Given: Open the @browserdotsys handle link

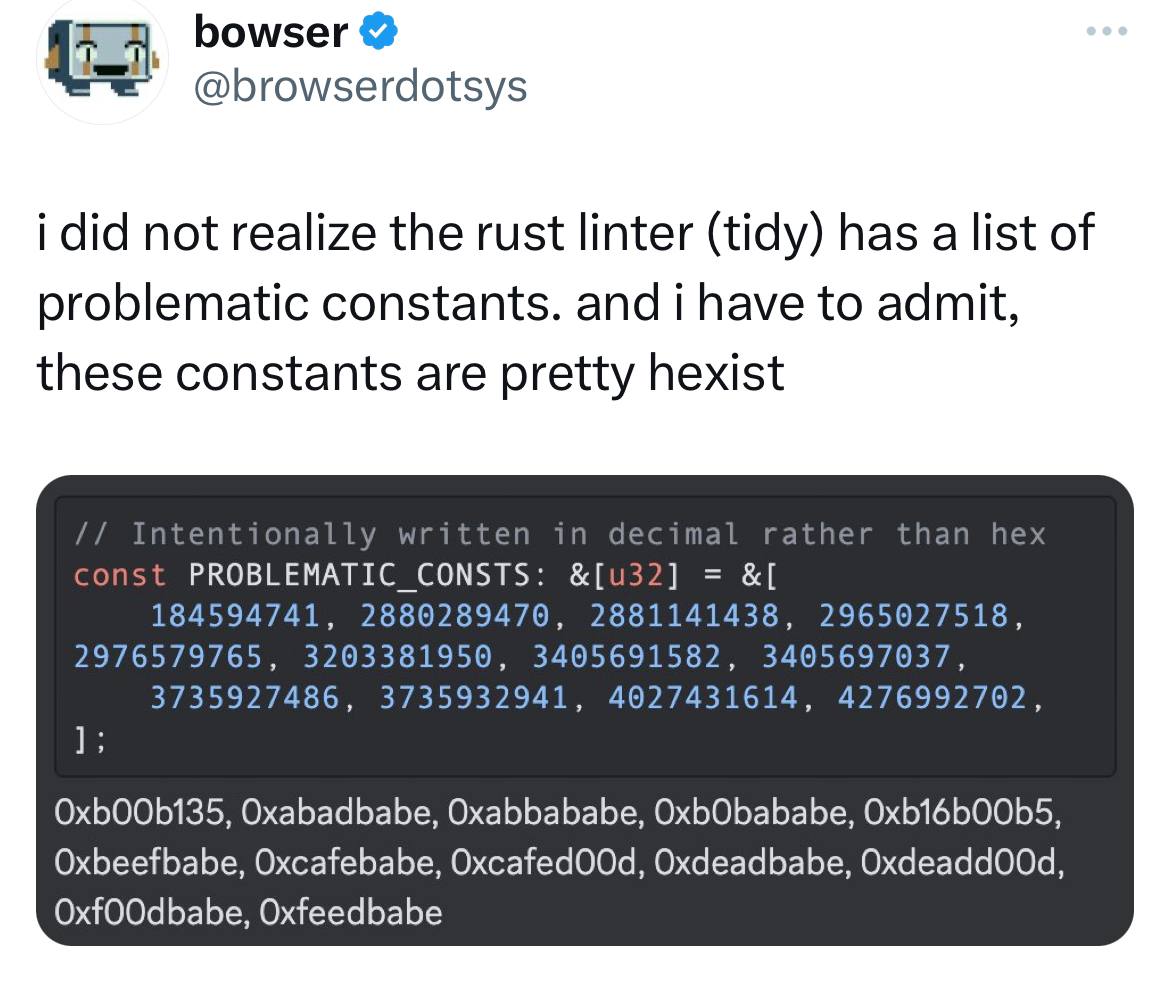Looking at the screenshot, I should pyautogui.click(x=360, y=87).
